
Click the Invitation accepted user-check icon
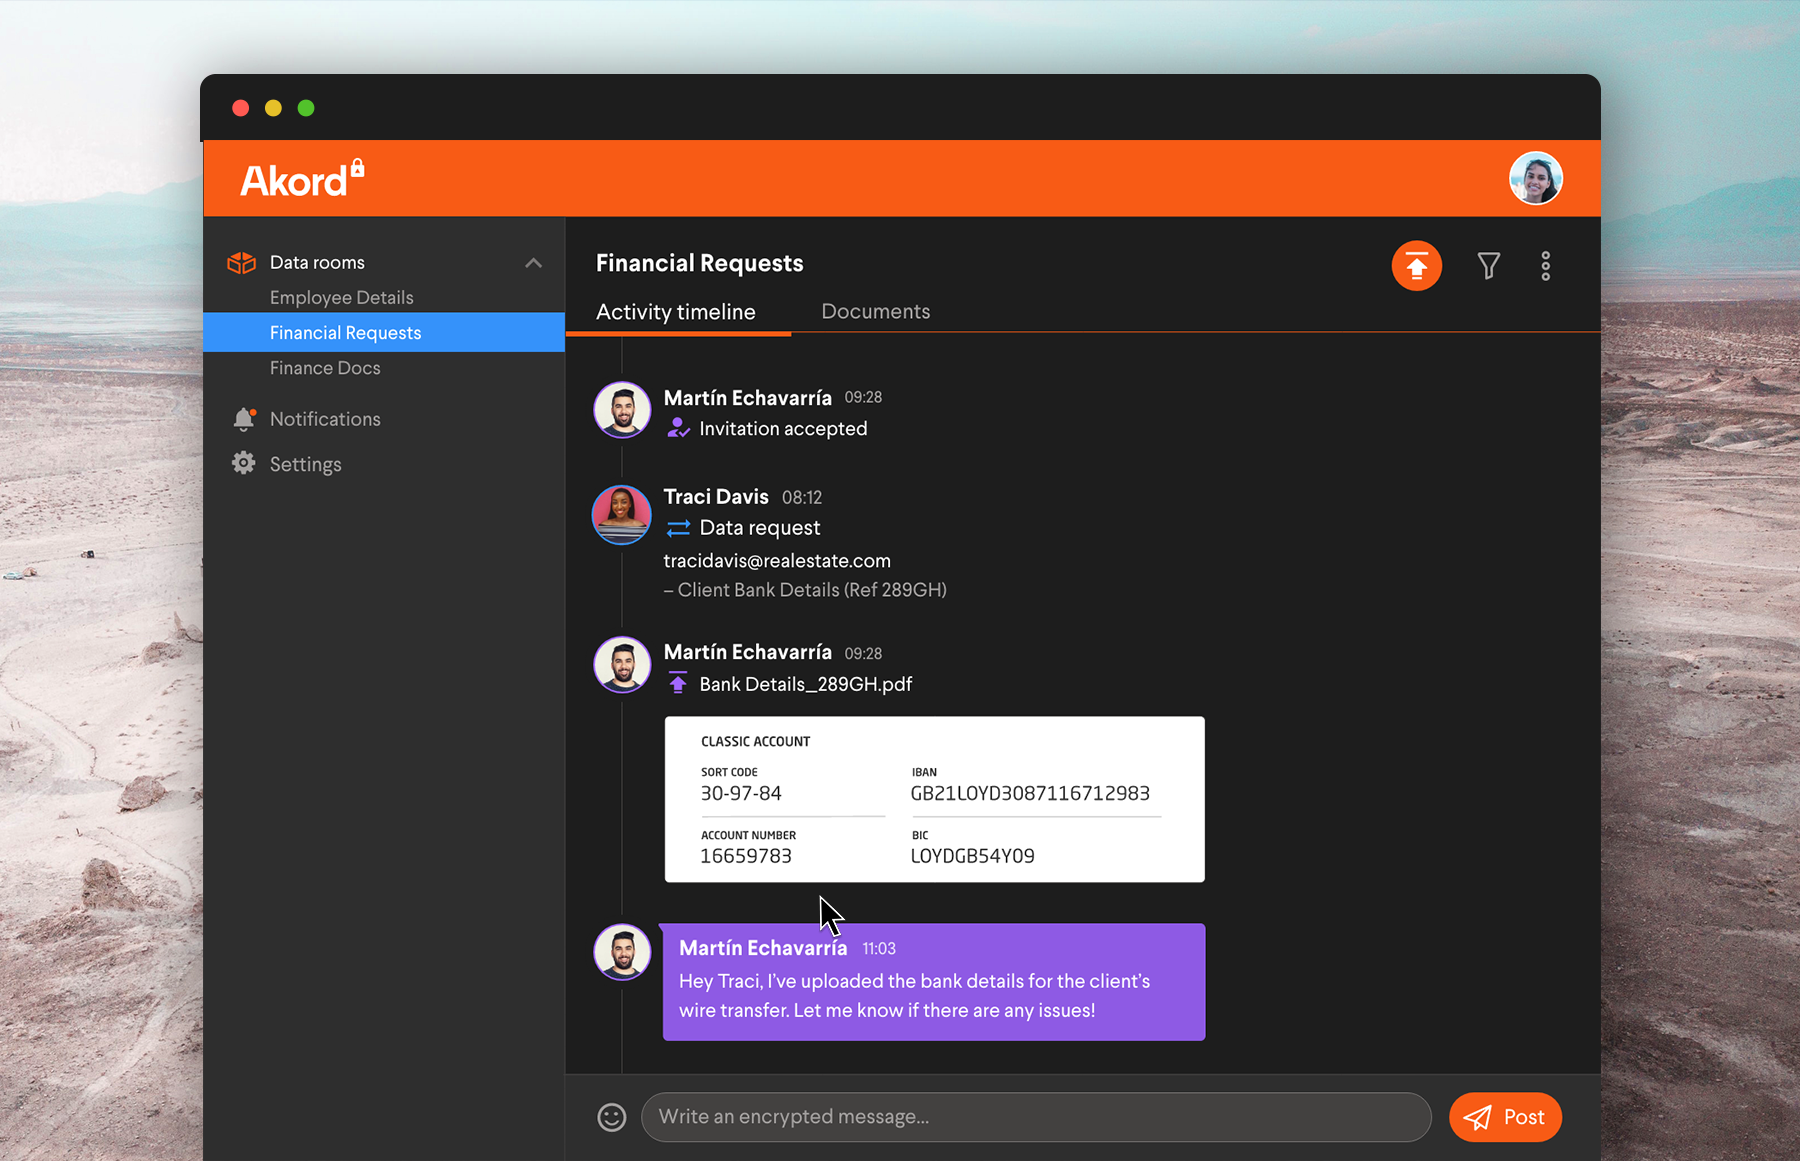tap(678, 428)
